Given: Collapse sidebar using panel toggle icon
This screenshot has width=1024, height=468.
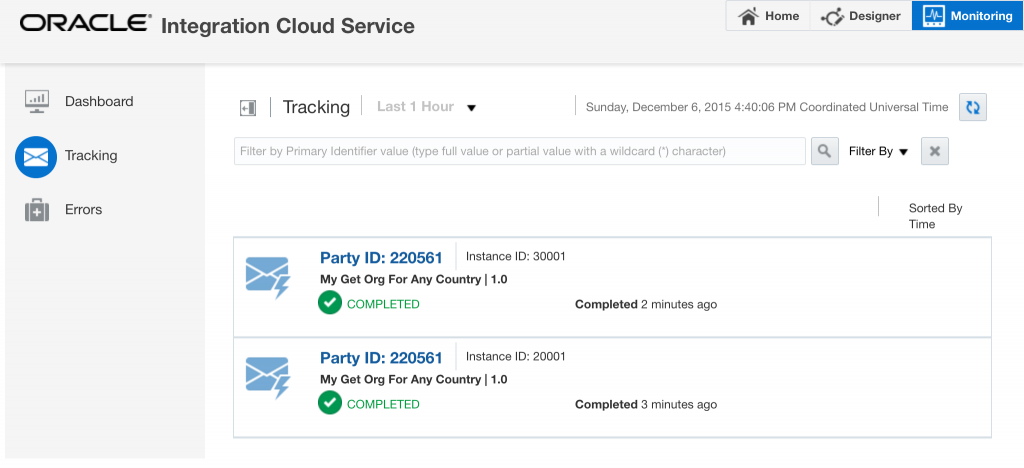Looking at the screenshot, I should pos(248,108).
